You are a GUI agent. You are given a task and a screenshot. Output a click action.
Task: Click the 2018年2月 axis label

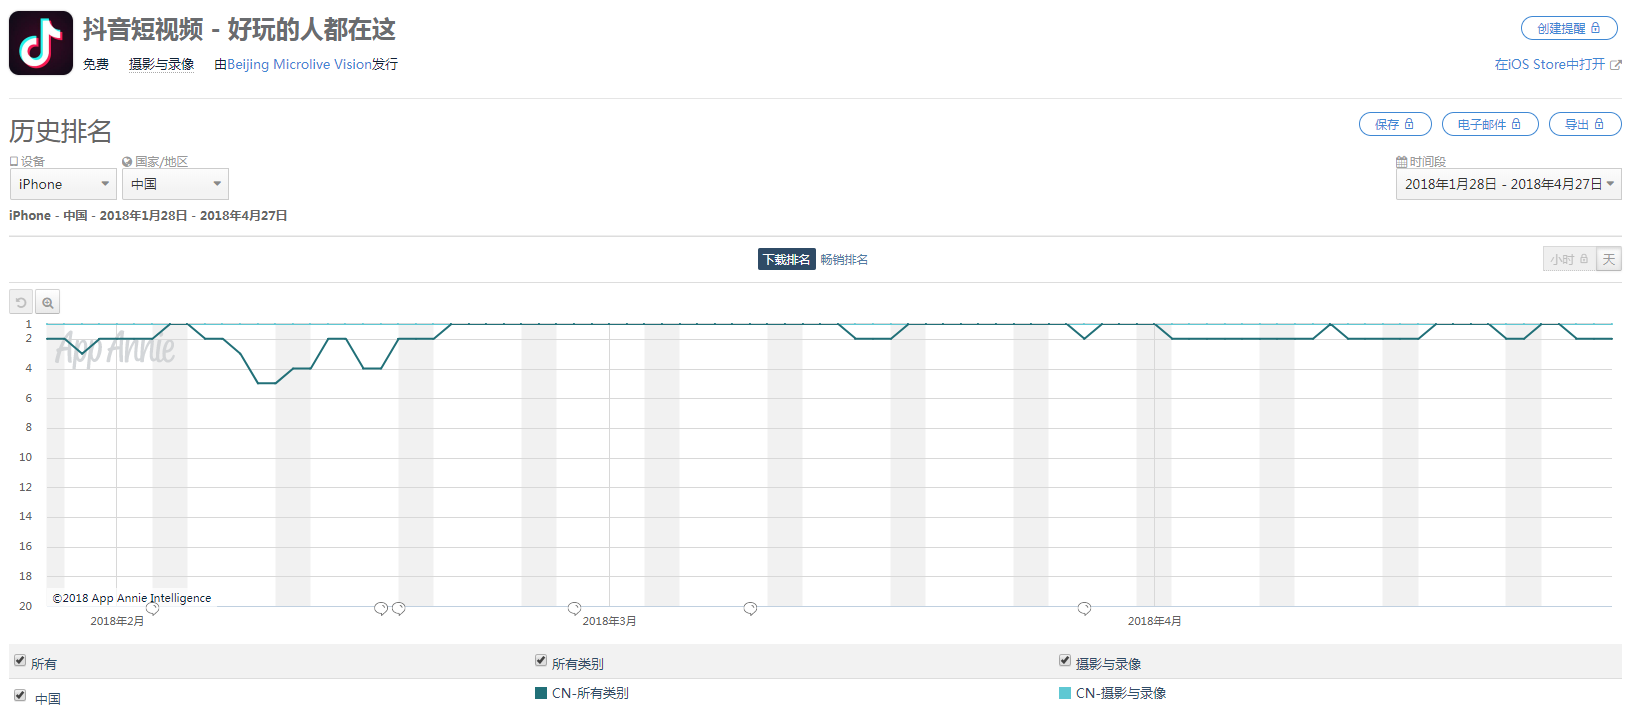click(x=117, y=621)
